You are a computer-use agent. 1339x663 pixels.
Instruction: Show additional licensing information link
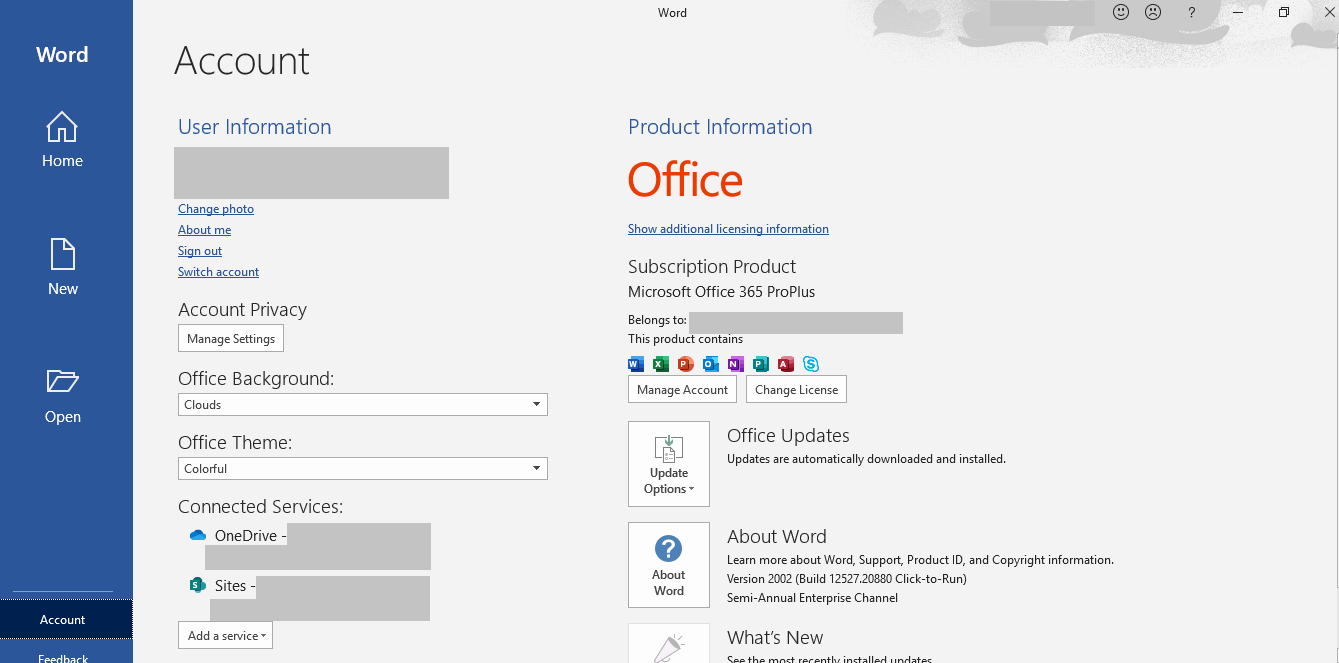click(728, 229)
